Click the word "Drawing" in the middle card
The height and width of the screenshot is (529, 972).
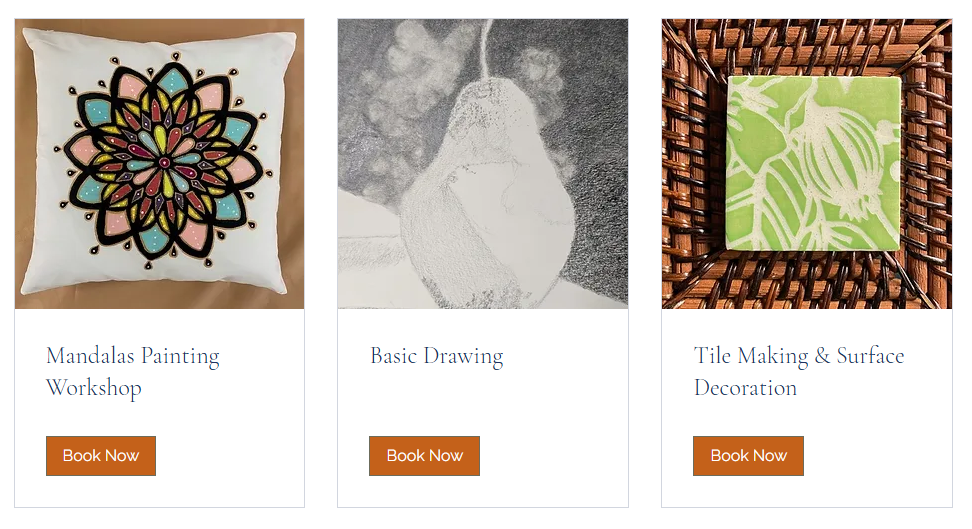[x=463, y=356]
